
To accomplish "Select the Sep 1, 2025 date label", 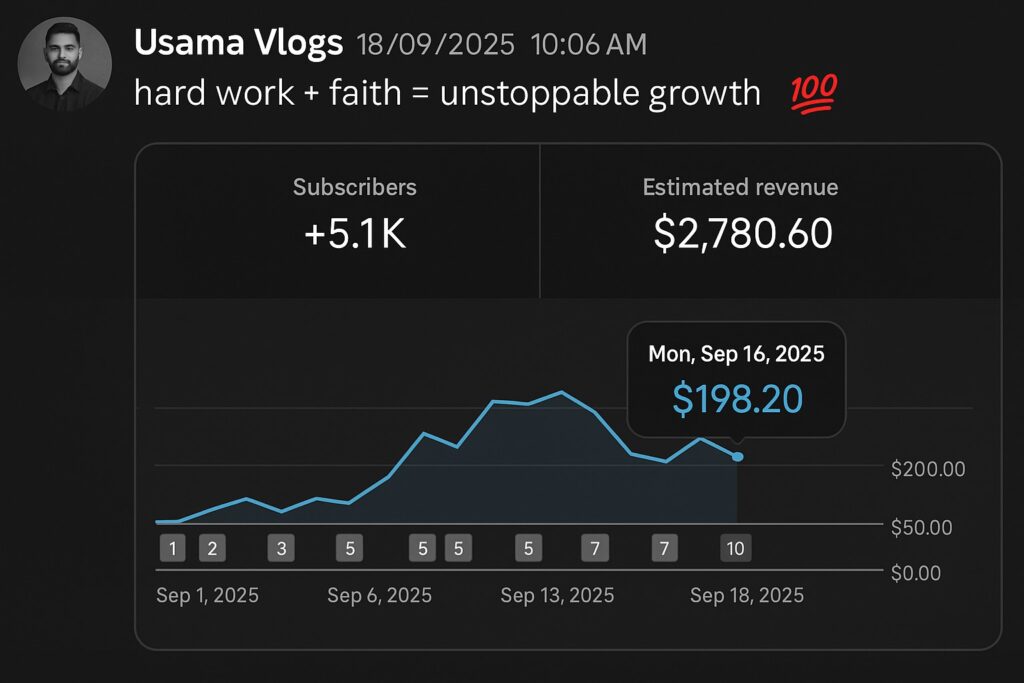I will pyautogui.click(x=207, y=596).
